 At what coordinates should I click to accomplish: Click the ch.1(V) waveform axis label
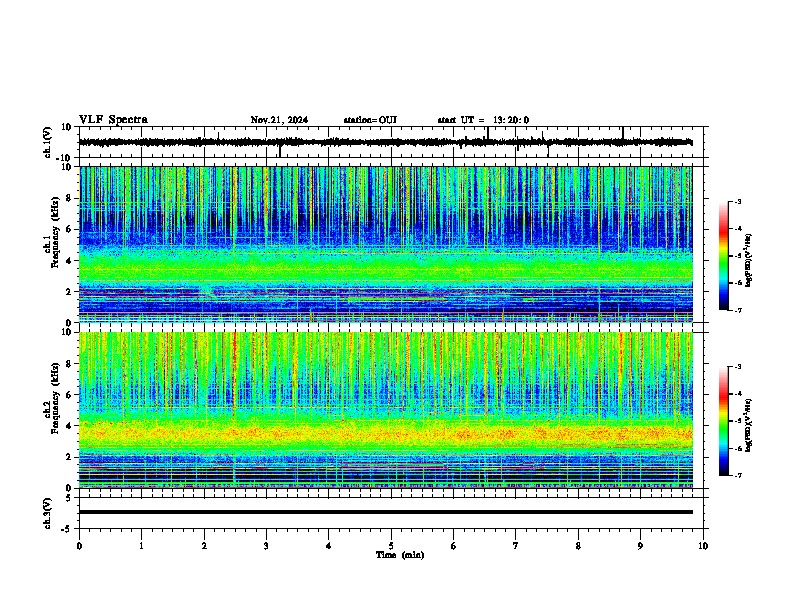pos(48,142)
